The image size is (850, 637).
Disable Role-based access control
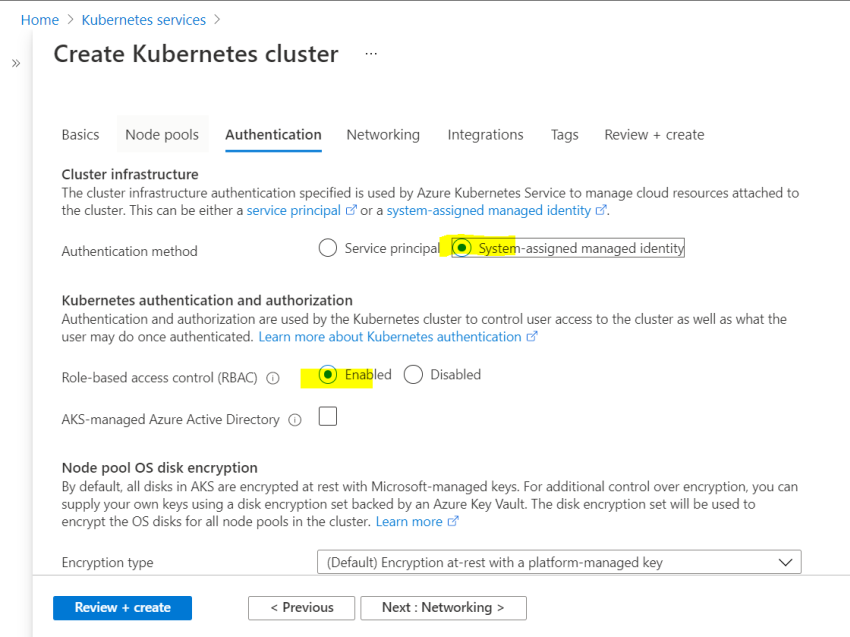(413, 374)
